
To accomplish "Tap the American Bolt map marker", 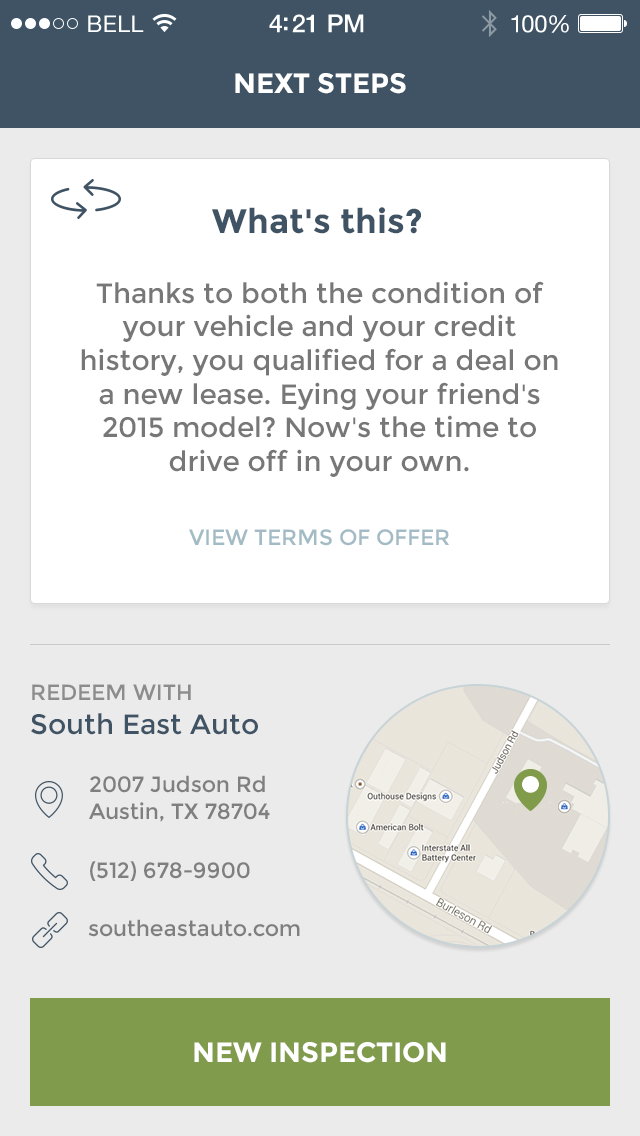I will click(362, 828).
